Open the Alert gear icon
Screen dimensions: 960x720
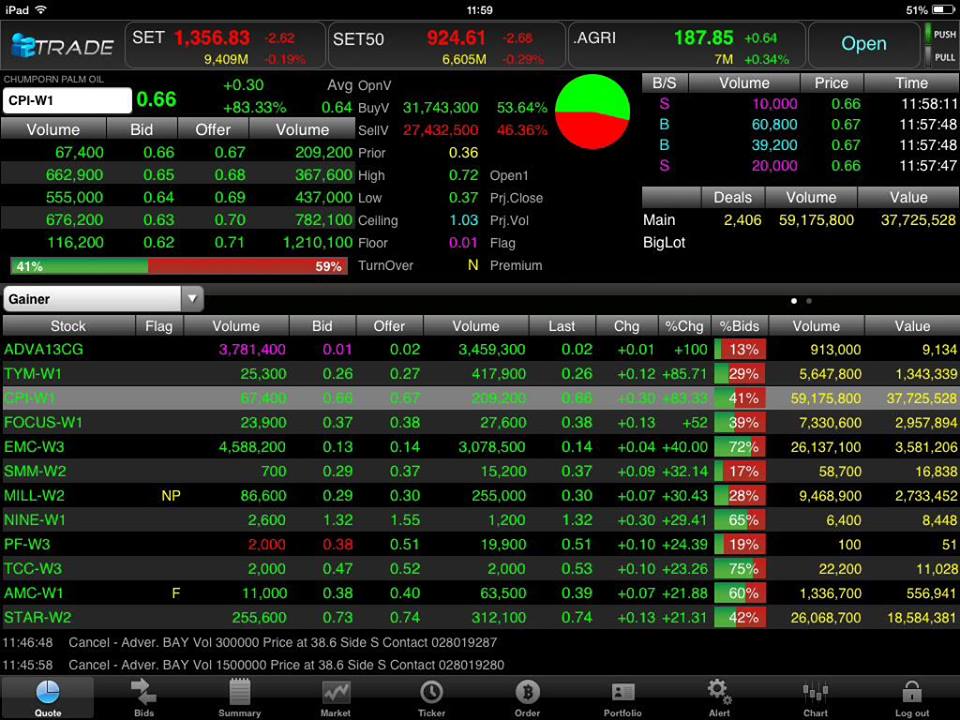pyautogui.click(x=719, y=692)
